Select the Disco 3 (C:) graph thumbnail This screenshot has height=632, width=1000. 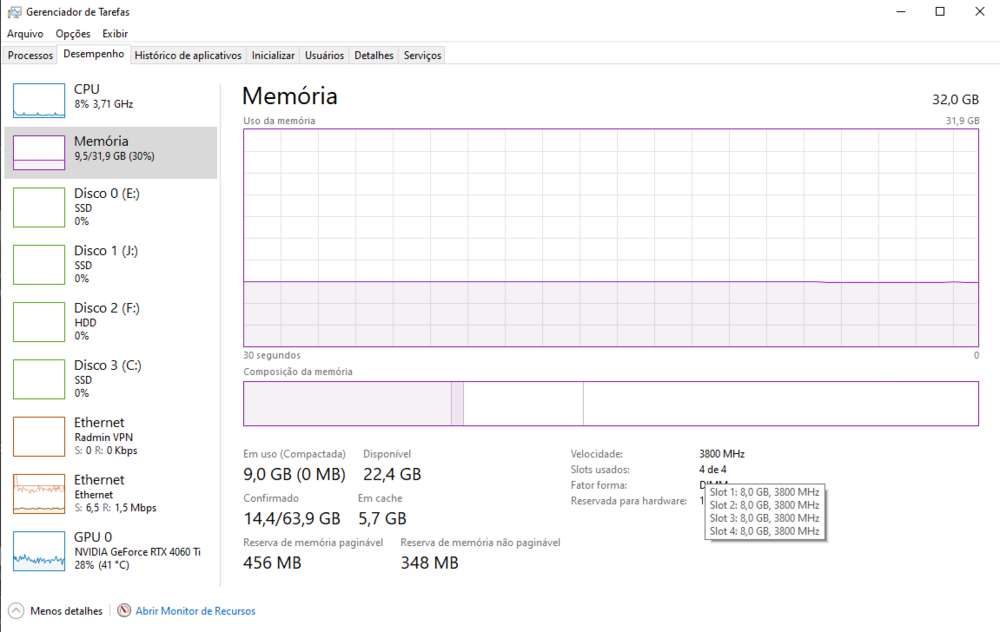[x=39, y=378]
